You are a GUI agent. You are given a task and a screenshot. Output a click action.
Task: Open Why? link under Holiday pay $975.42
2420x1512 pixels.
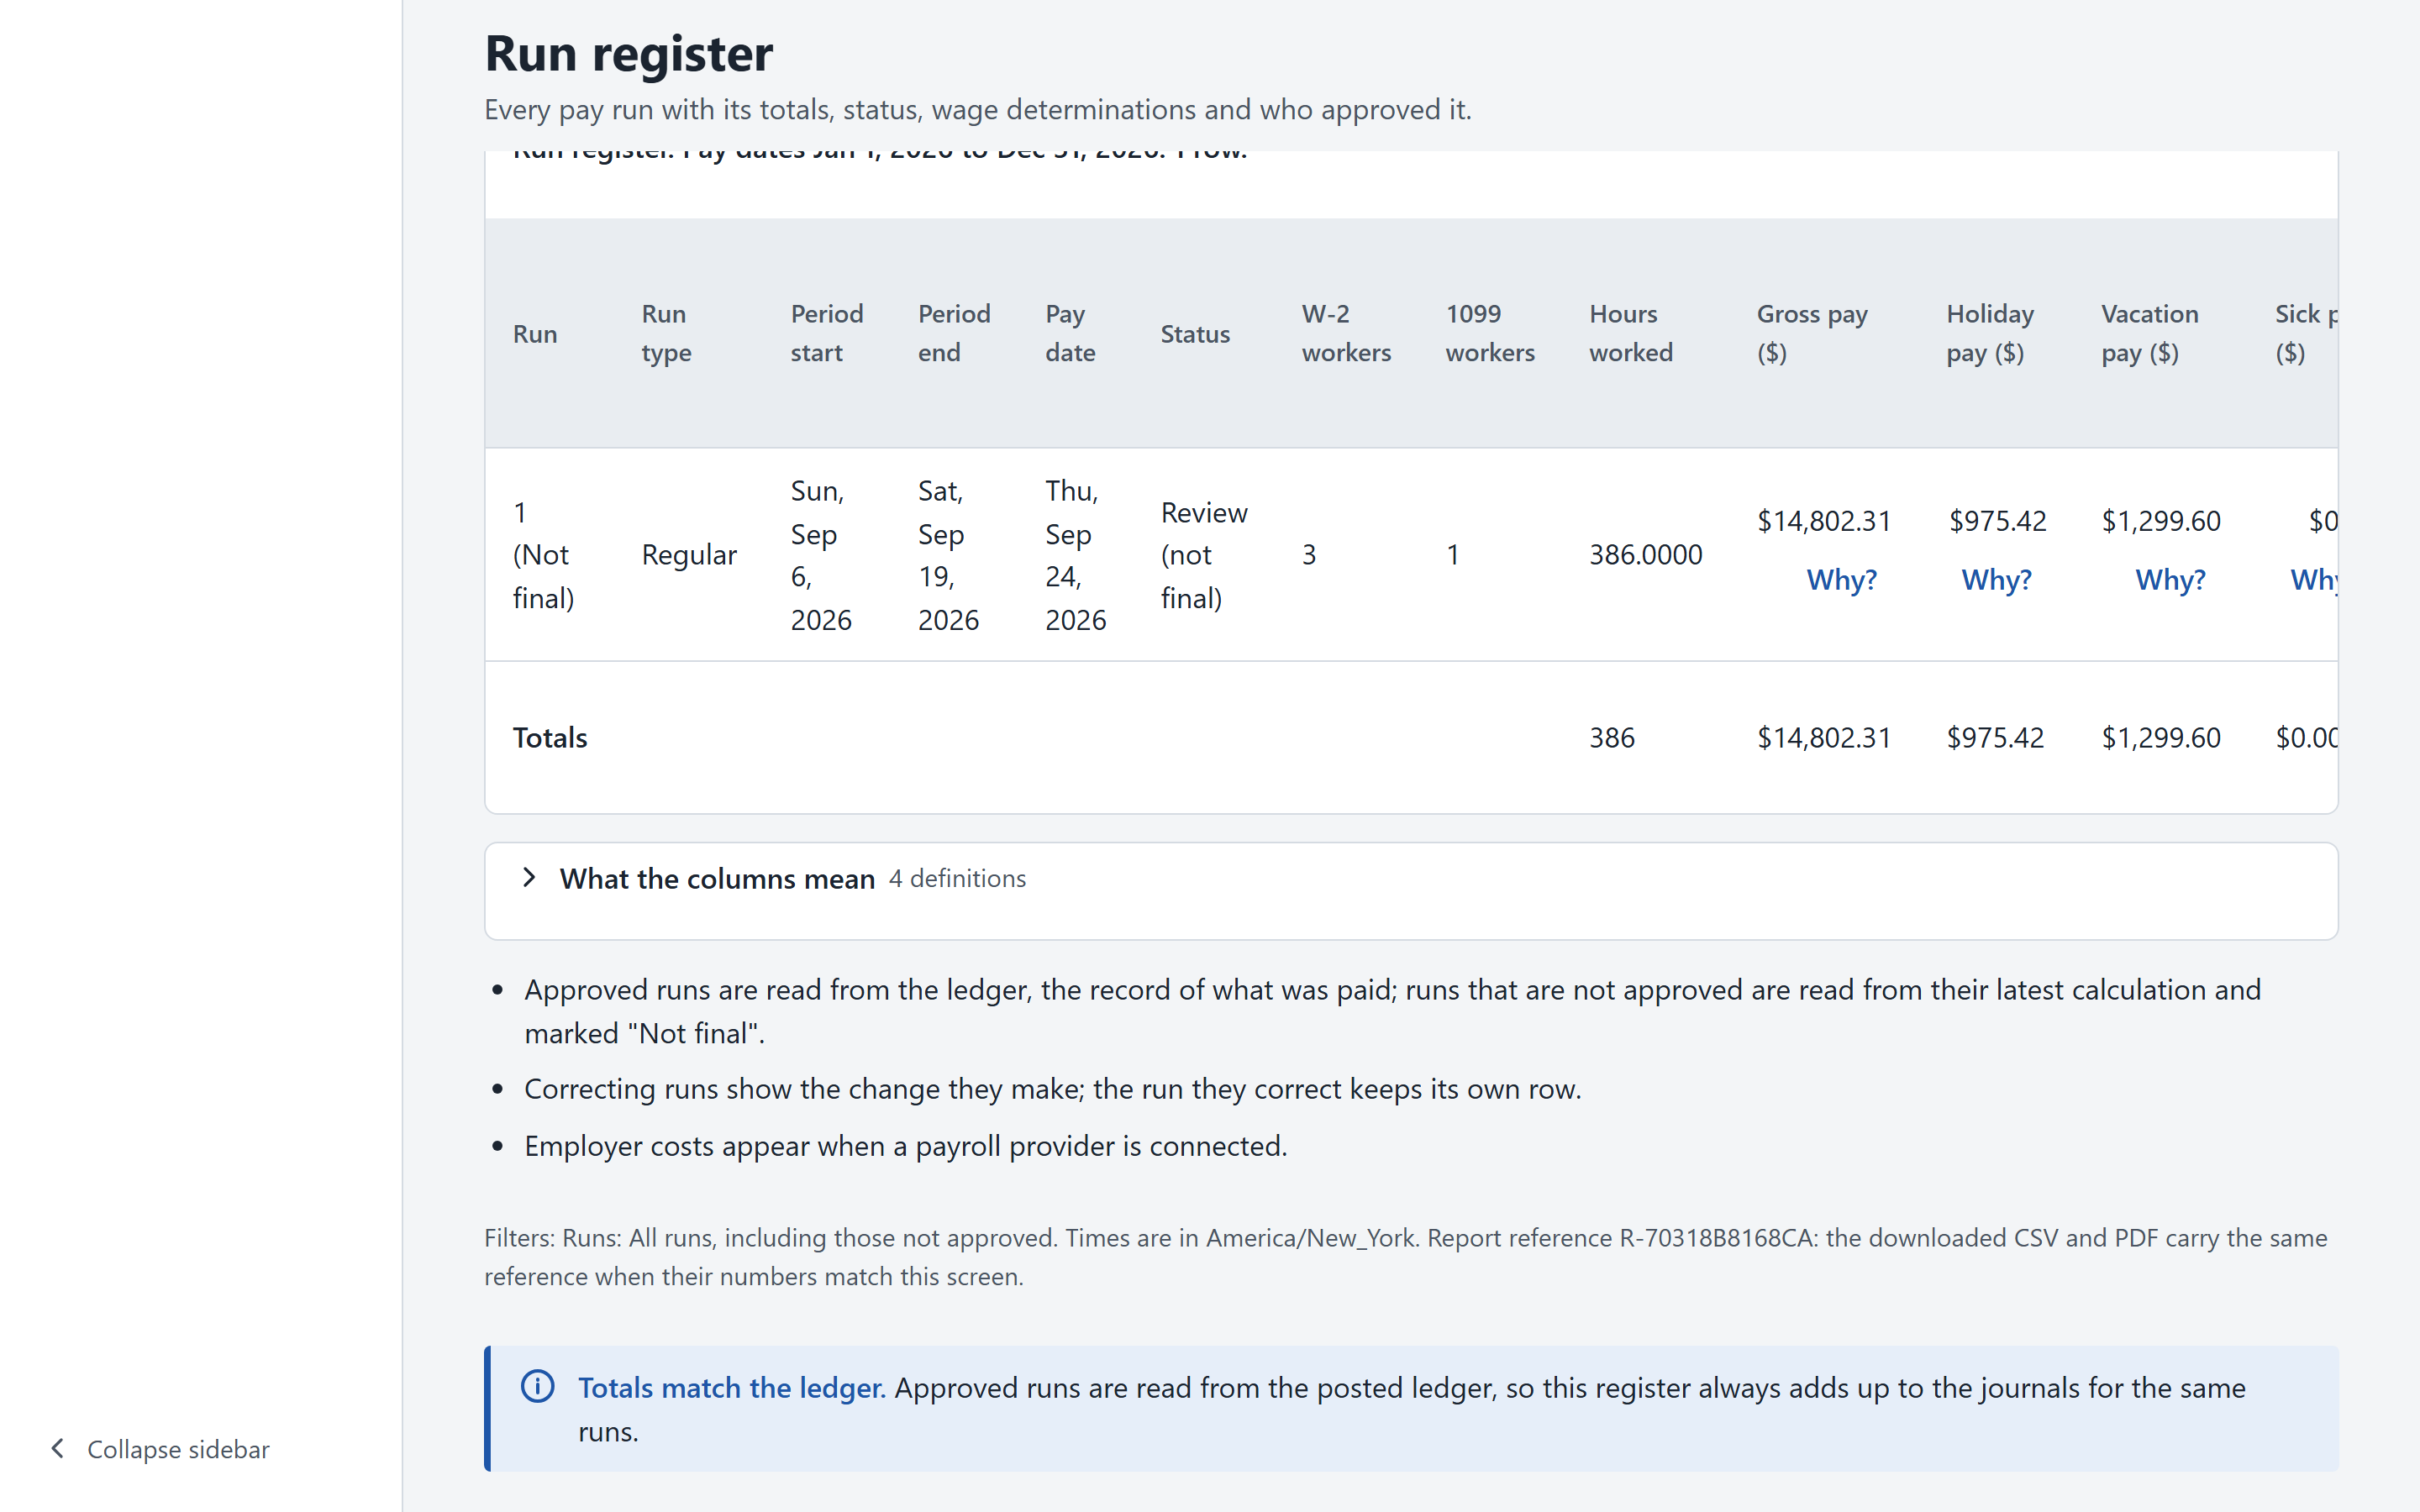[x=1996, y=580]
